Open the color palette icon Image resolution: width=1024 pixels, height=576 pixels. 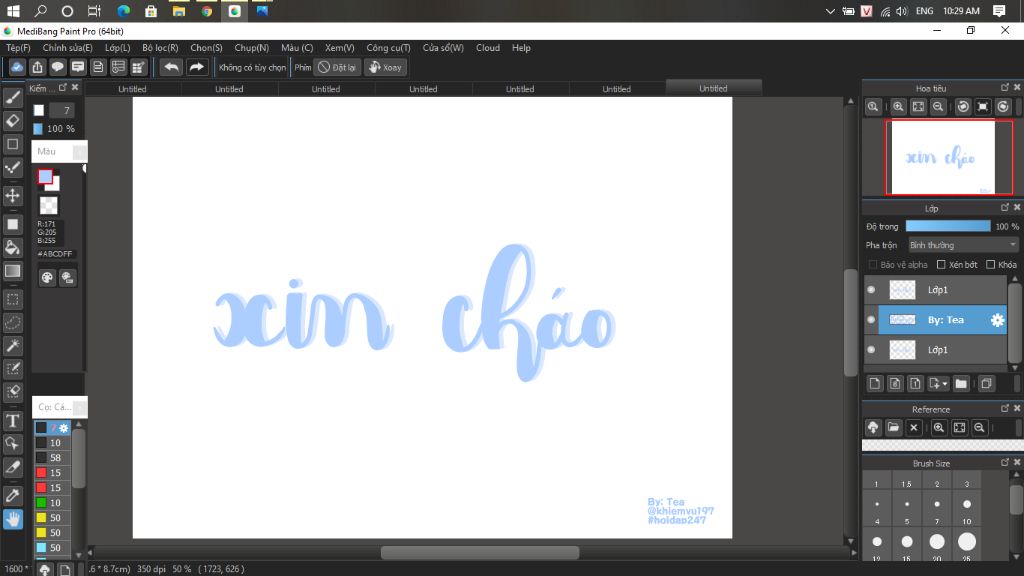coord(47,278)
